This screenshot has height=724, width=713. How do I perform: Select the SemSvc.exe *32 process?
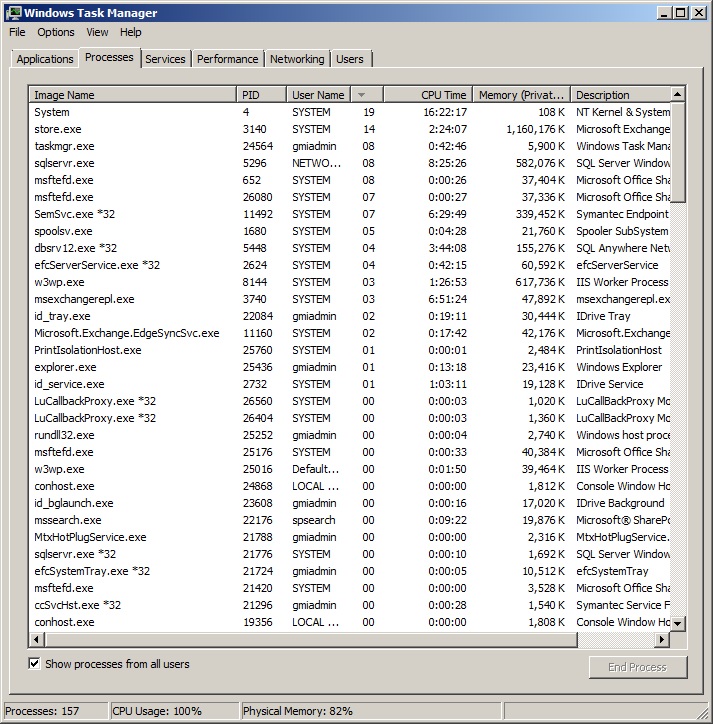(350, 214)
